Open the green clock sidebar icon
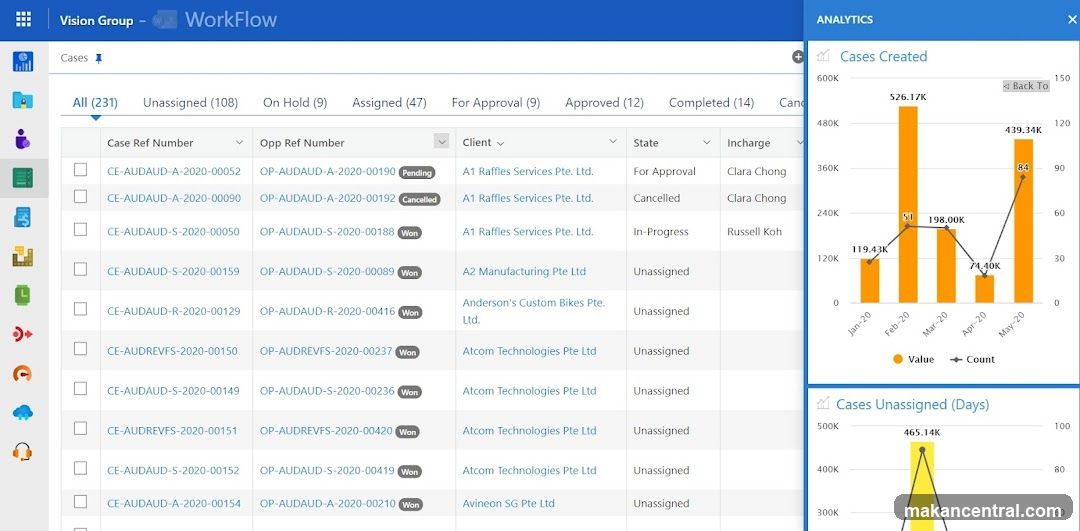Viewport: 1080px width, 531px height. click(x=23, y=295)
